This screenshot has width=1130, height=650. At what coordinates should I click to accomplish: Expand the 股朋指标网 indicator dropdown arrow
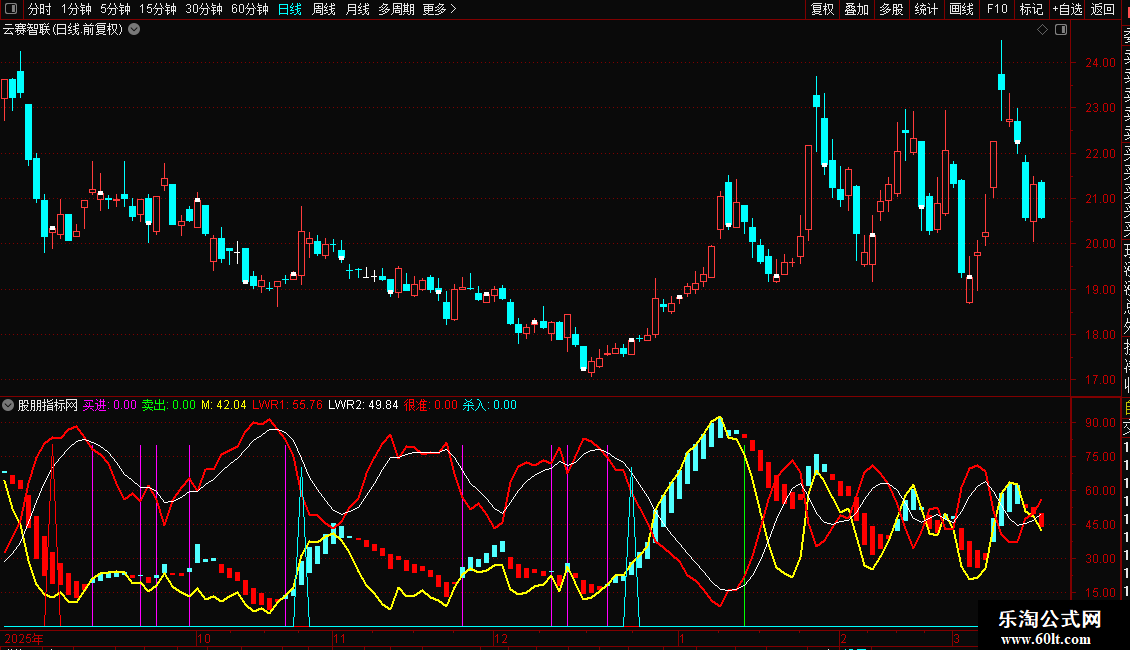click(x=8, y=405)
